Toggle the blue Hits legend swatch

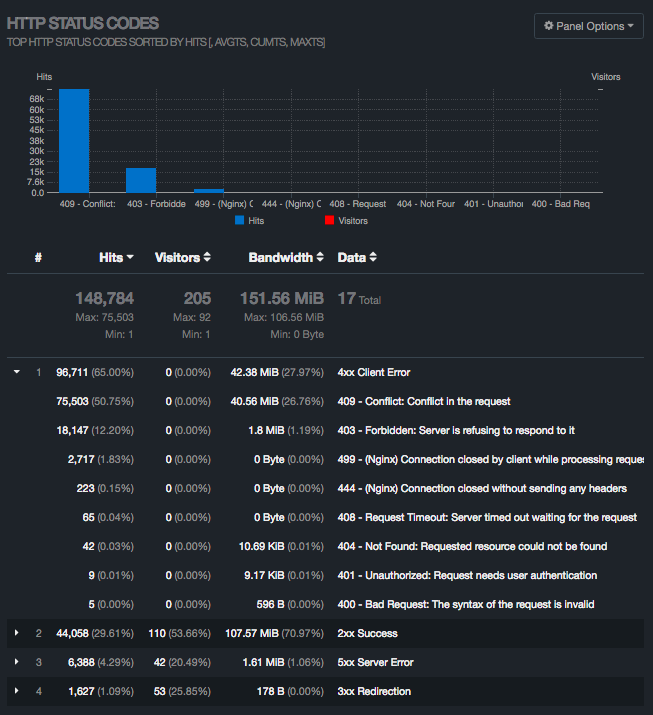[x=240, y=220]
